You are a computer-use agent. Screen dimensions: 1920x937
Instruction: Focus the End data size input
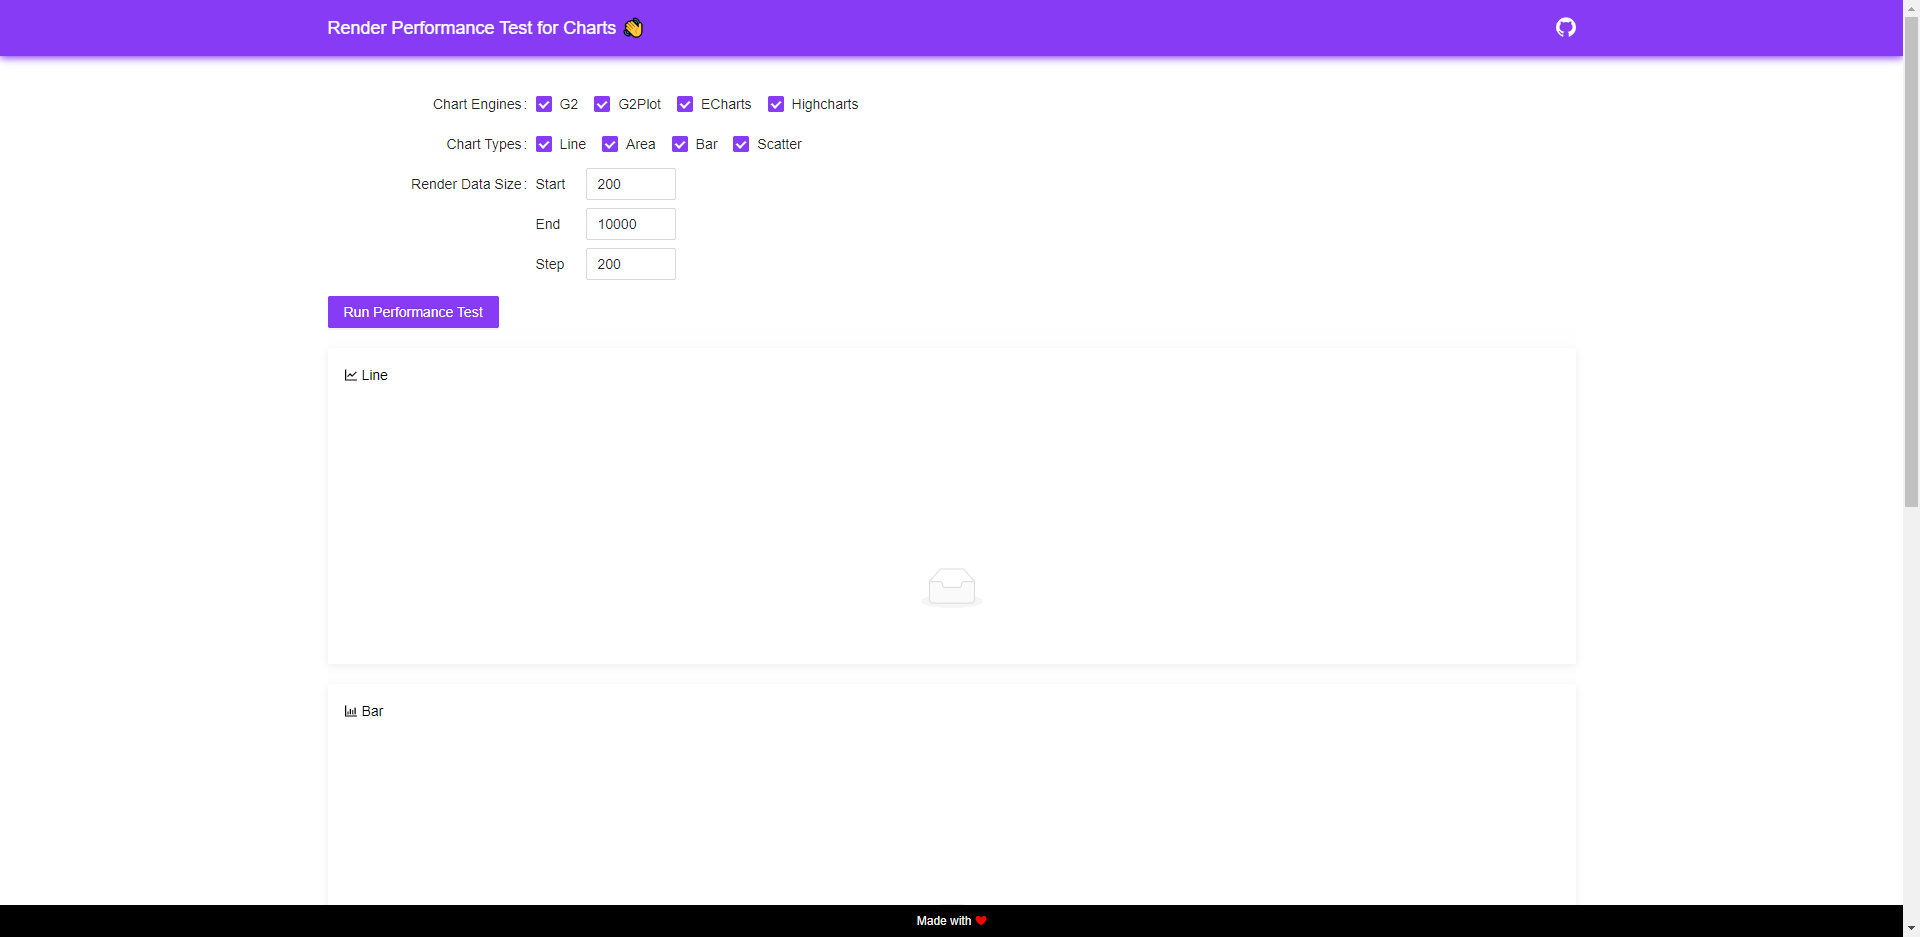tap(631, 224)
